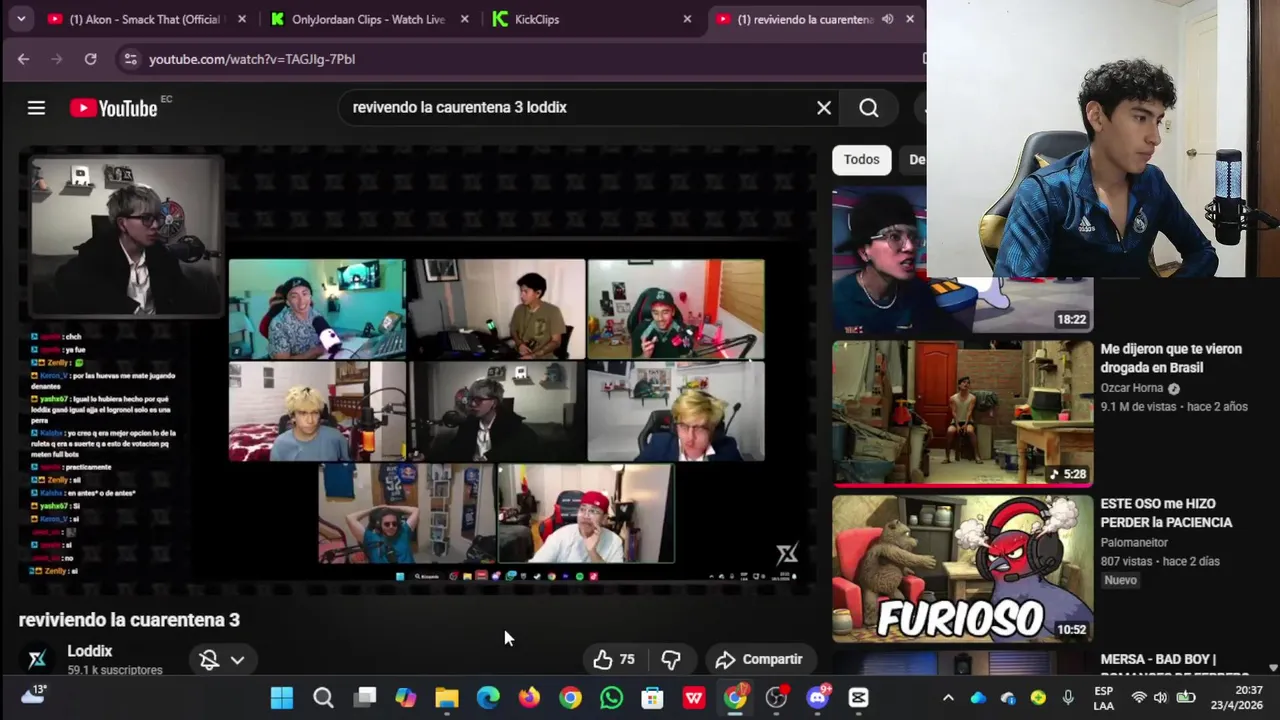Open WhatsApp from the taskbar

point(611,698)
